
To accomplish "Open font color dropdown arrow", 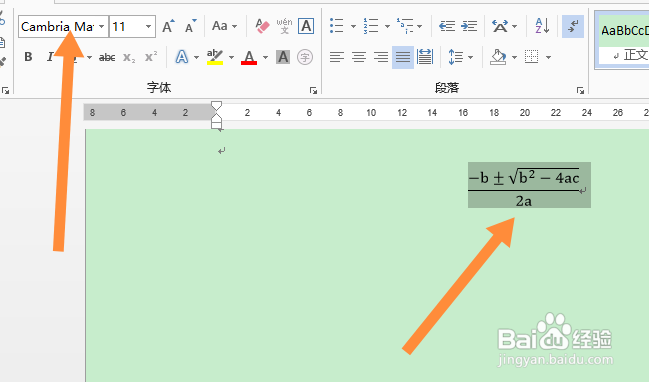I will (265, 58).
